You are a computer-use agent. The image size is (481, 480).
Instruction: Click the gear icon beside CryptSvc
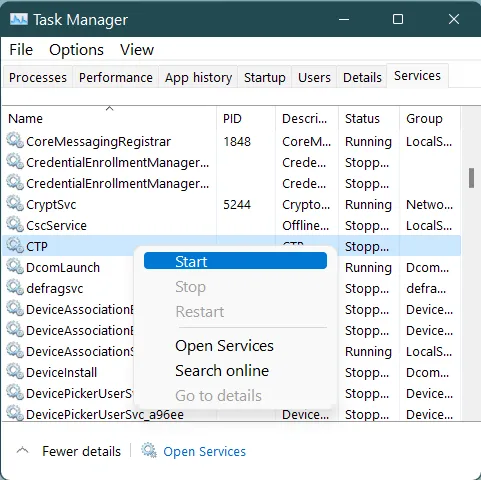[15, 204]
